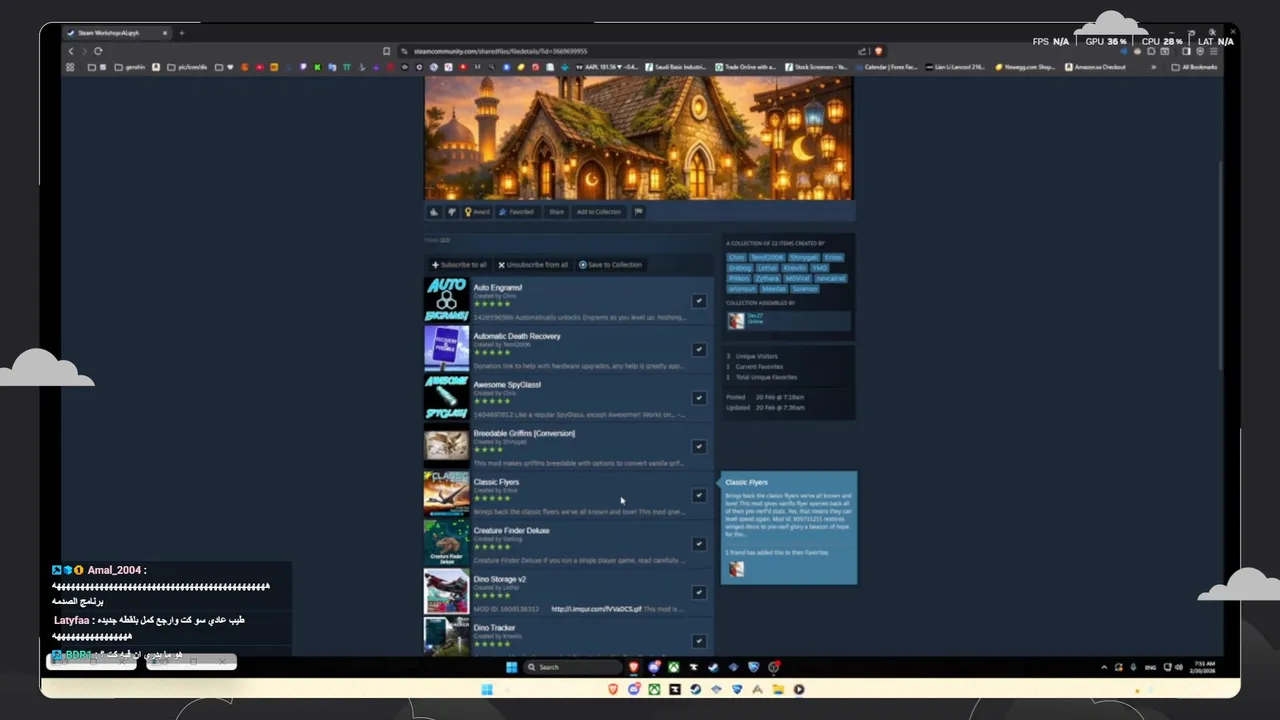
Task: Toggle the subscribe checkbox for Automatic Death Recovery
Action: click(x=699, y=349)
